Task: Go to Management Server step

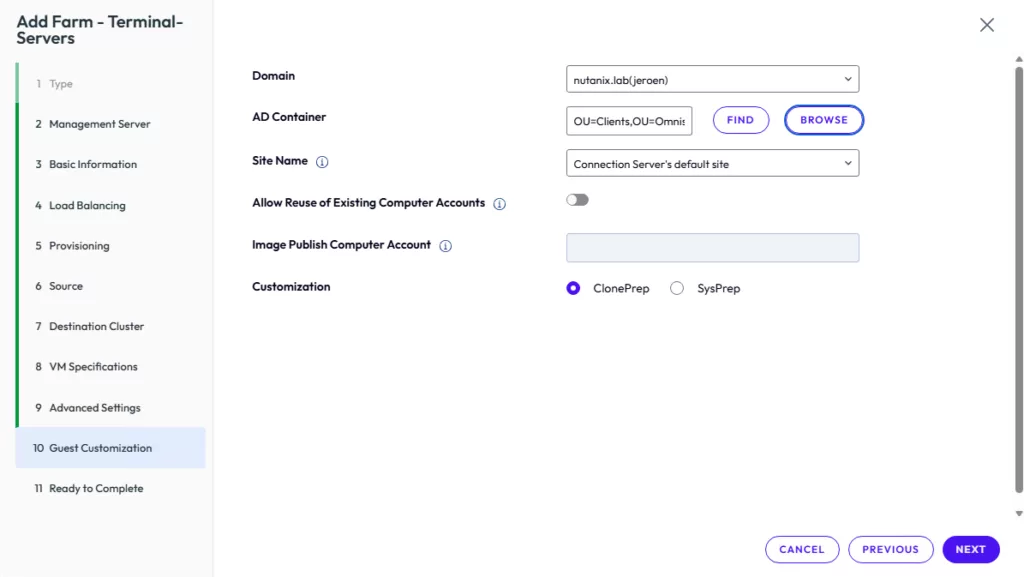Action: click(x=99, y=124)
